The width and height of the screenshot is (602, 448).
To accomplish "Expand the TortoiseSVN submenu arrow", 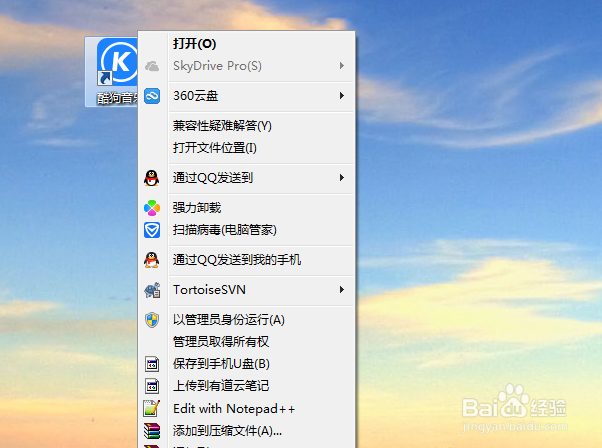I will (342, 289).
